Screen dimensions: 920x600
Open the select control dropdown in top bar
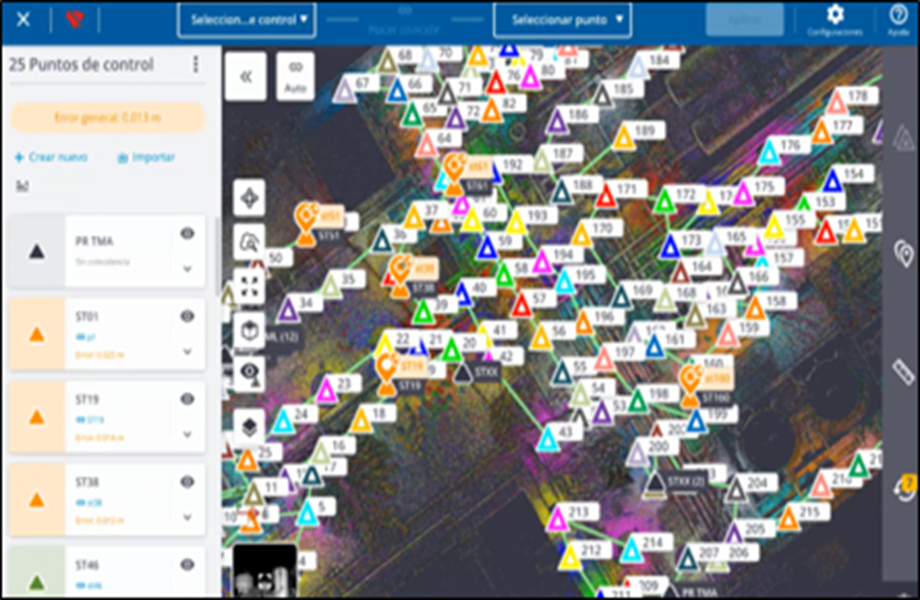246,19
